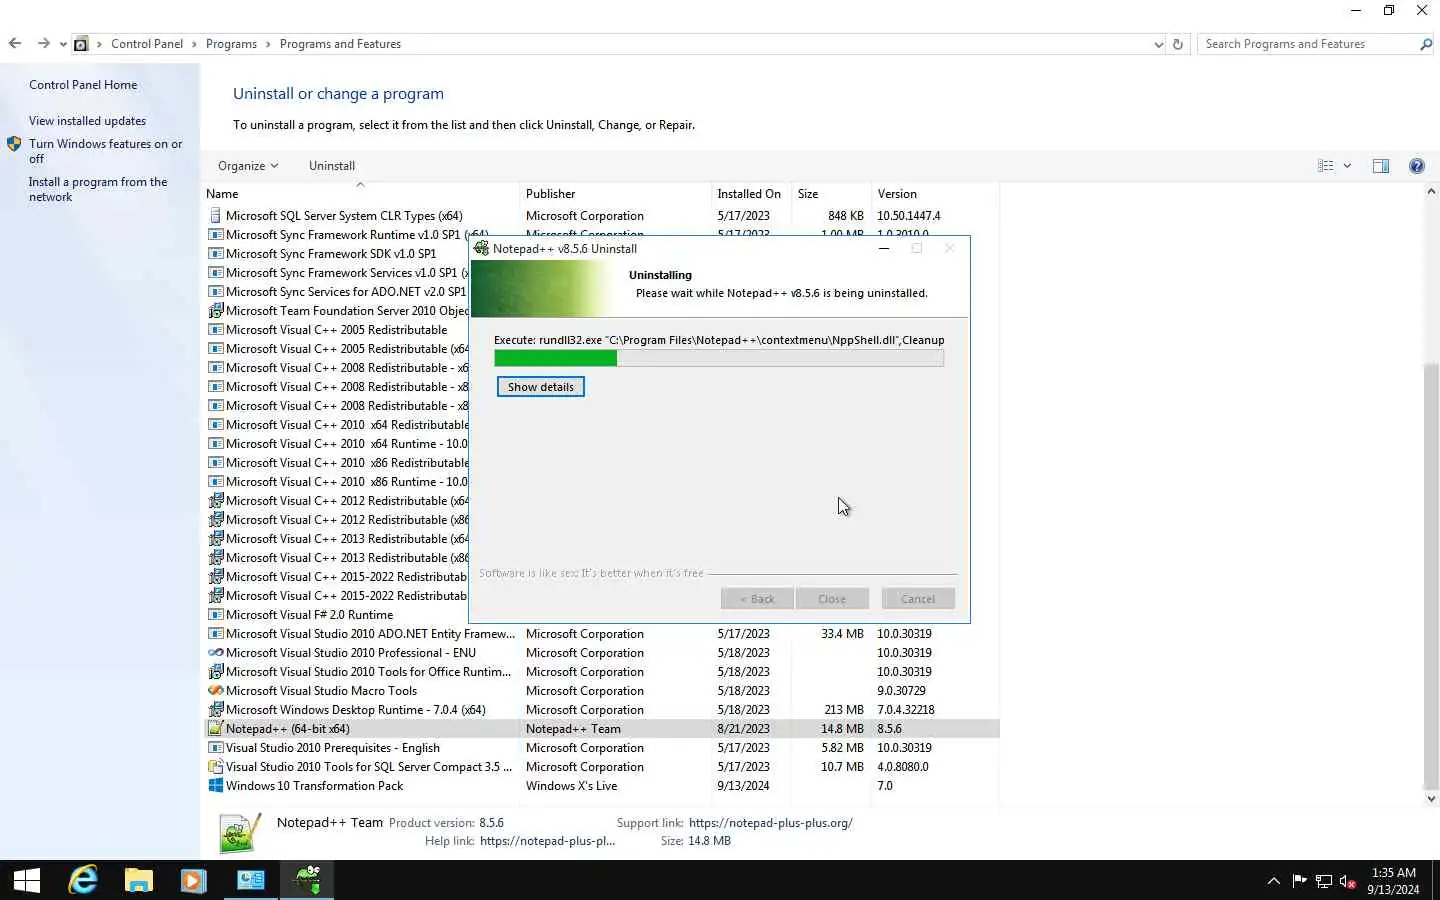1440x900 pixels.
Task: Click the Control Panel breadcrumb
Action: (x=147, y=44)
